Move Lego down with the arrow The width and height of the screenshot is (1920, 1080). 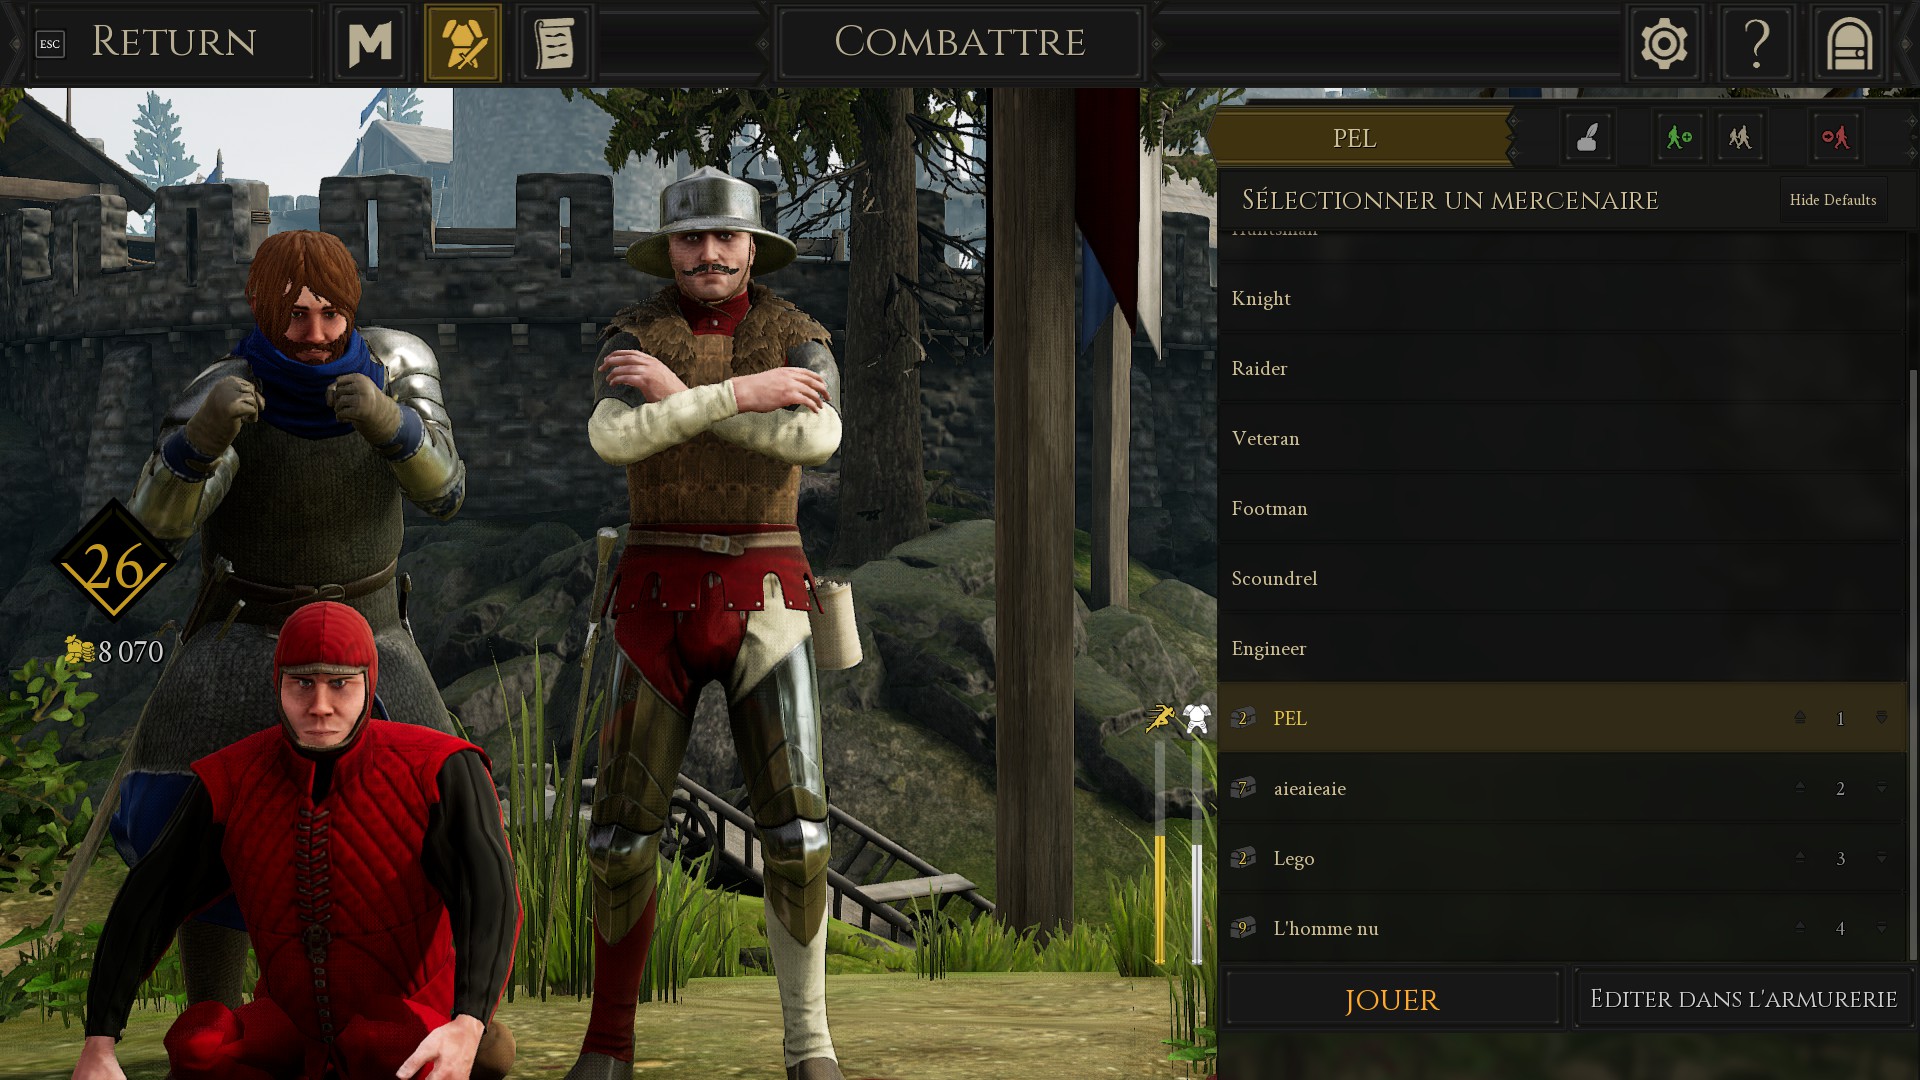tap(1881, 857)
